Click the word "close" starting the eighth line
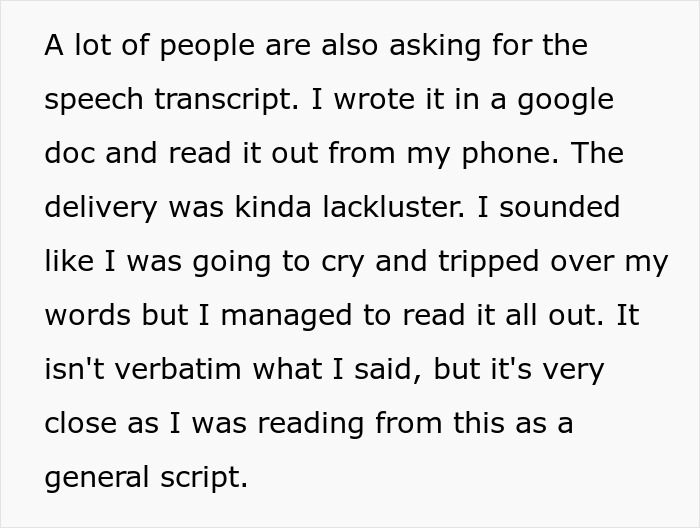This screenshot has height=528, width=700. 84,423
